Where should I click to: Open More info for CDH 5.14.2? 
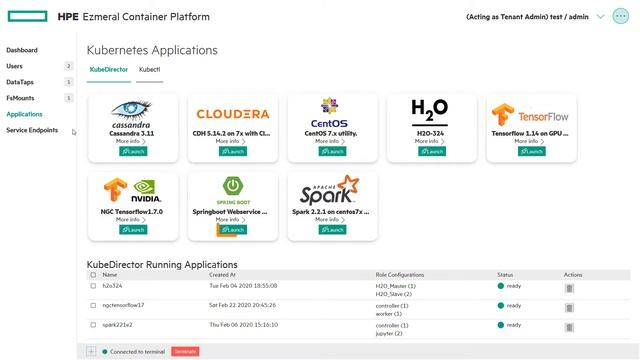click(x=231, y=141)
